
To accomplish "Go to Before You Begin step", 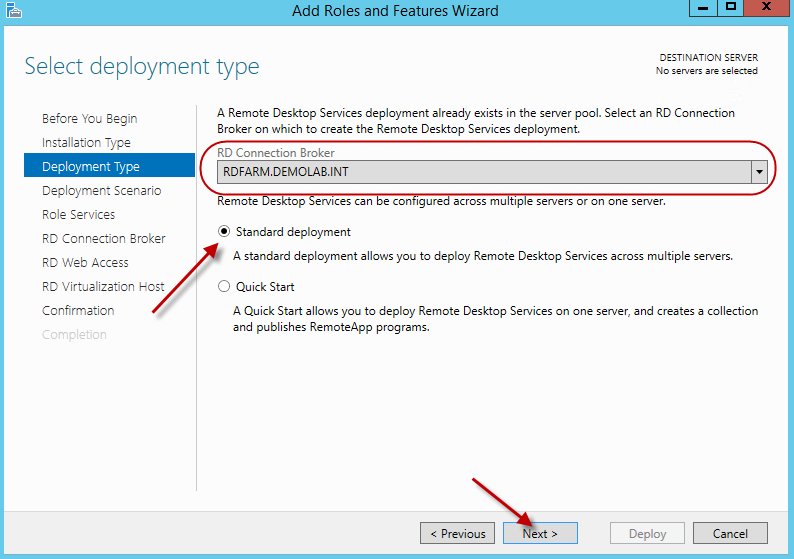I will [90, 119].
